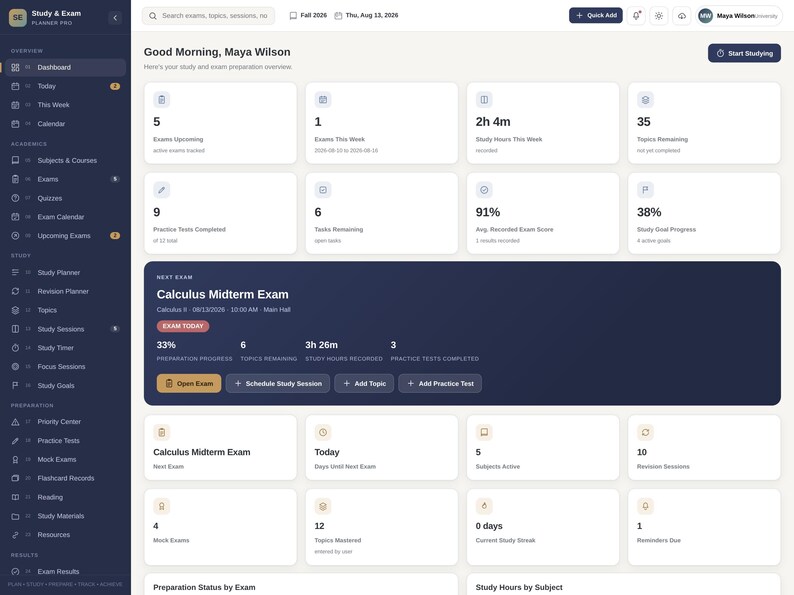Click the Study Planner sidebar icon

coord(15,272)
